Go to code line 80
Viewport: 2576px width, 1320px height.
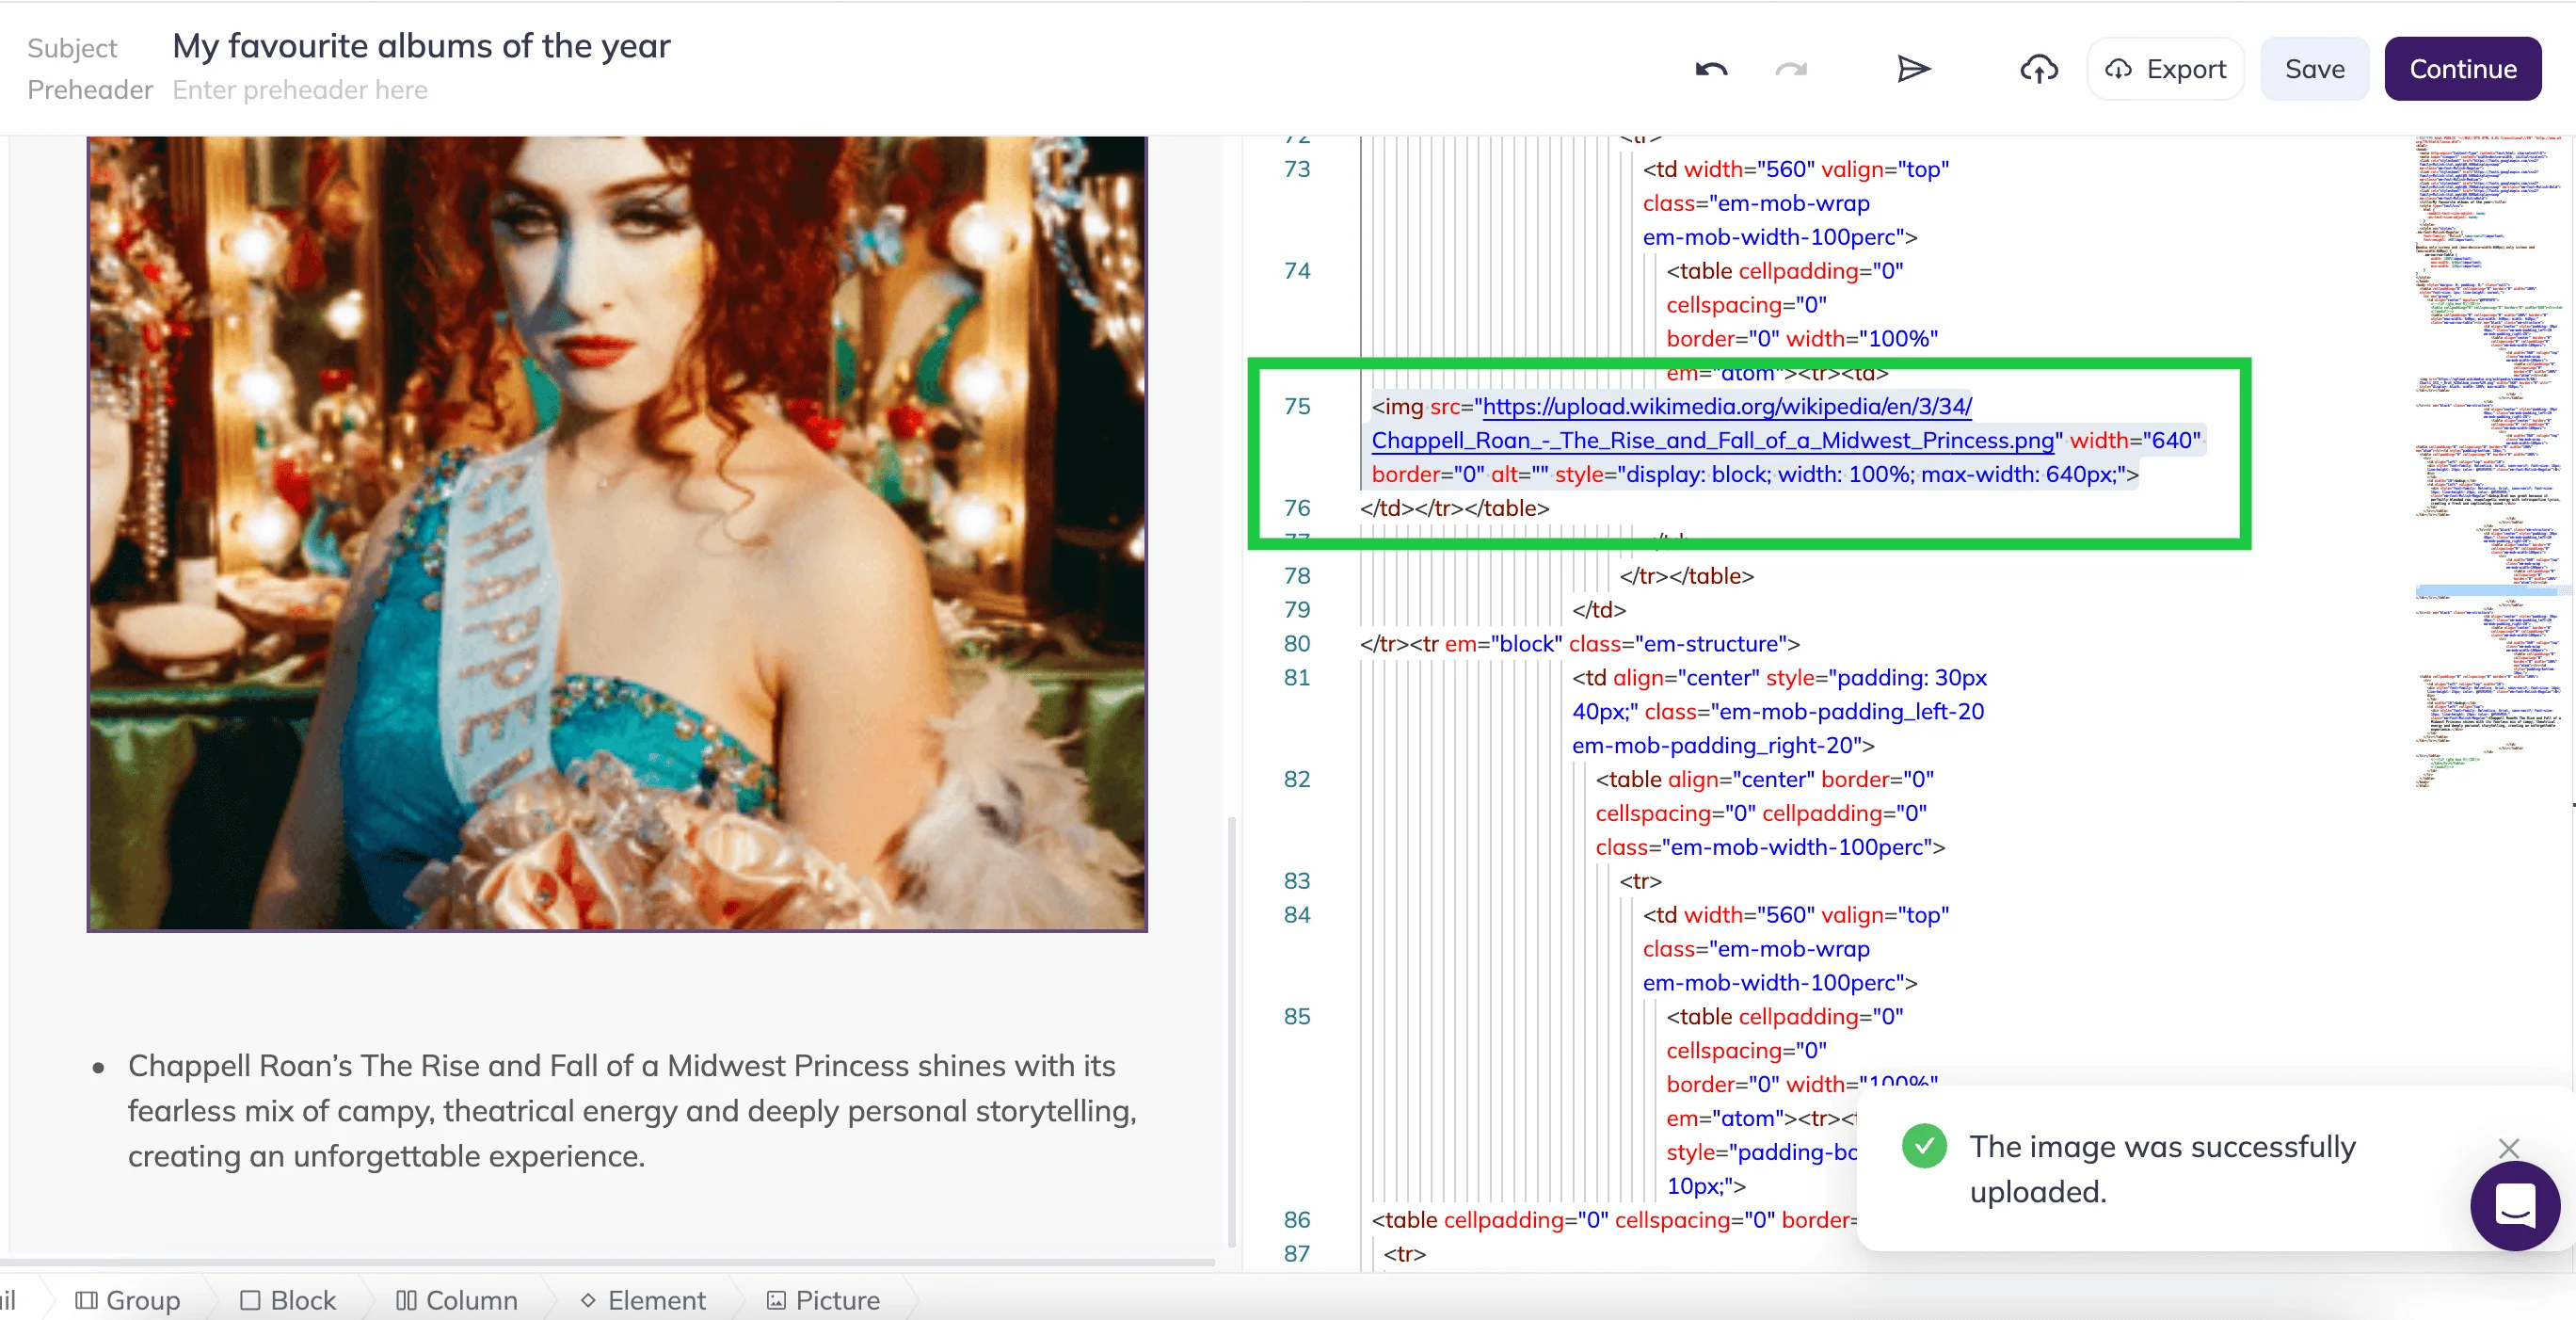pyautogui.click(x=1297, y=643)
